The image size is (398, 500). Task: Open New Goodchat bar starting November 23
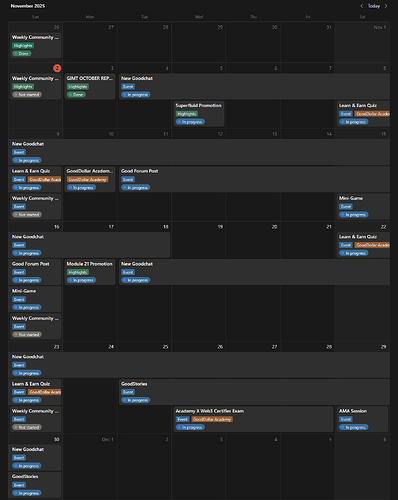click(199, 365)
